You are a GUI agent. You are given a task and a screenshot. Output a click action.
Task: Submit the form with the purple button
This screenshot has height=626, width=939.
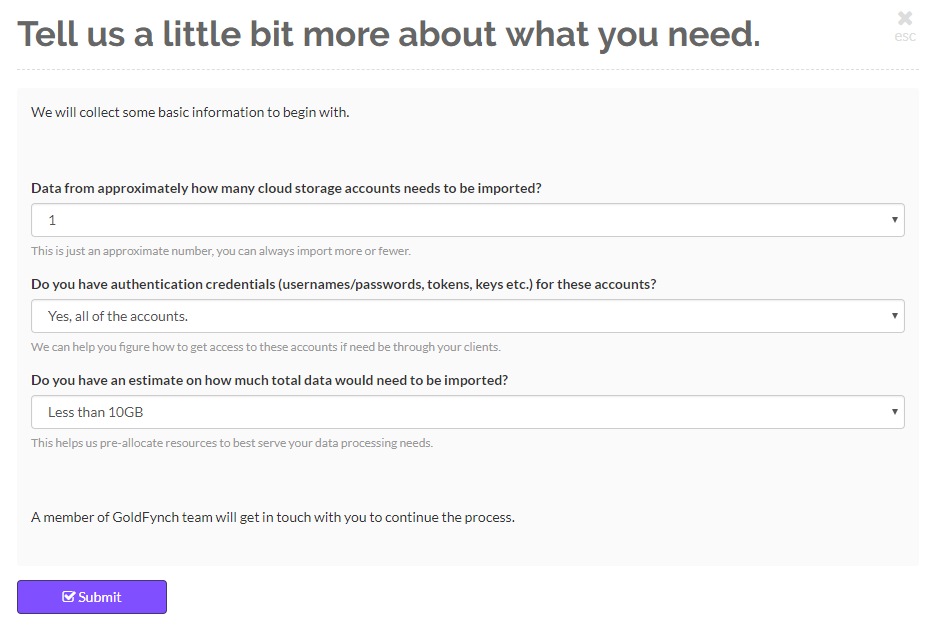92,597
